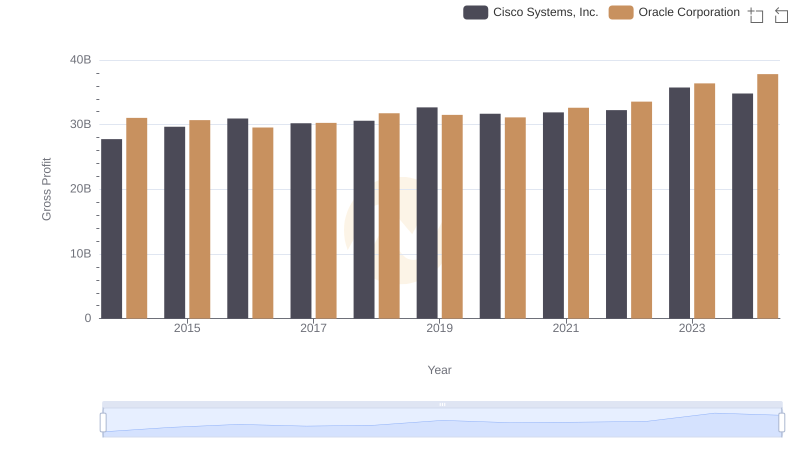Click the 2015 x-axis label
The height and width of the screenshot is (461, 800).
click(187, 328)
